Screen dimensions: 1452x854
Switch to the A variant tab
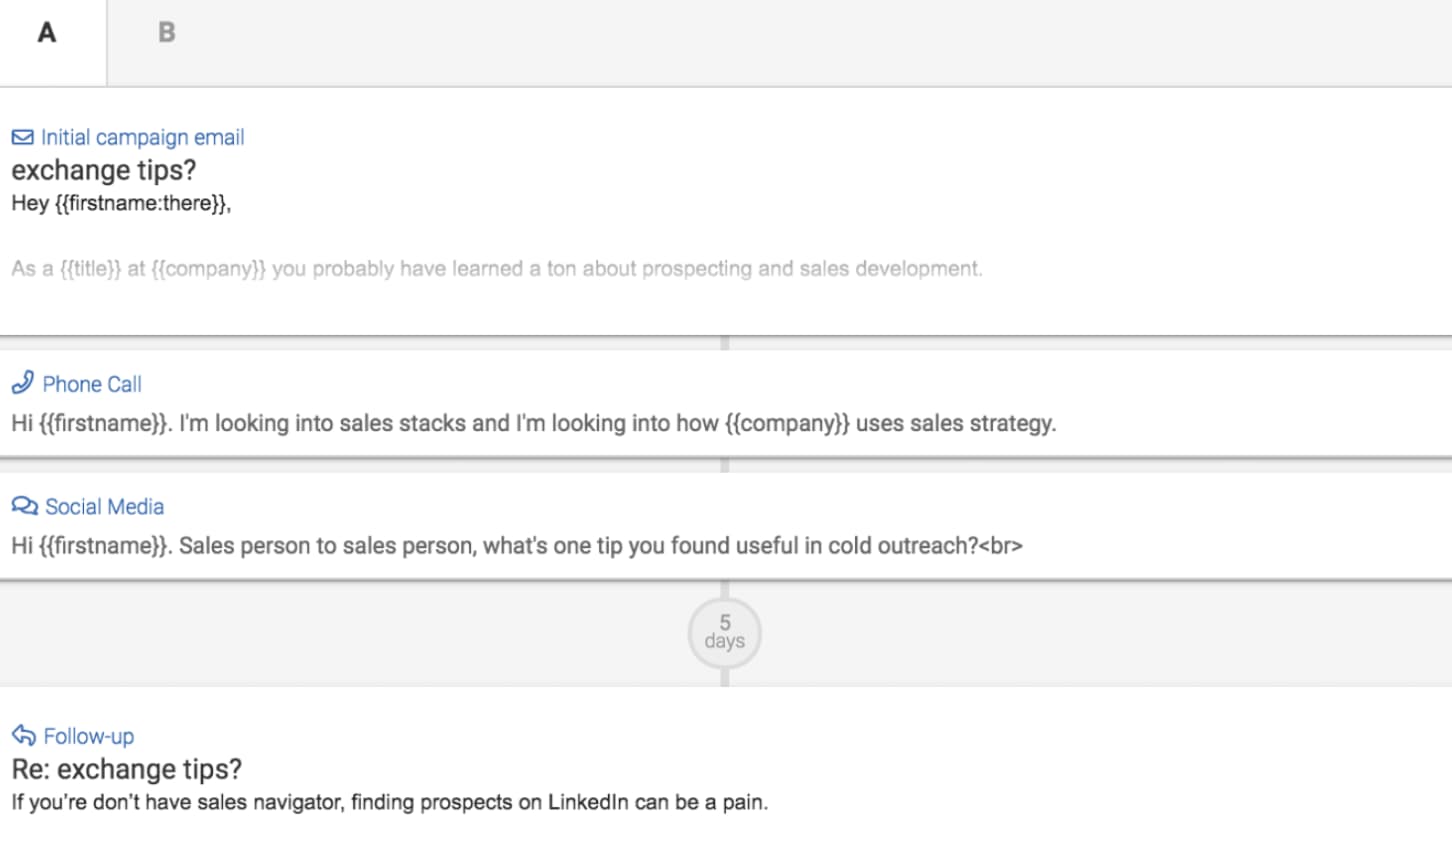click(46, 33)
